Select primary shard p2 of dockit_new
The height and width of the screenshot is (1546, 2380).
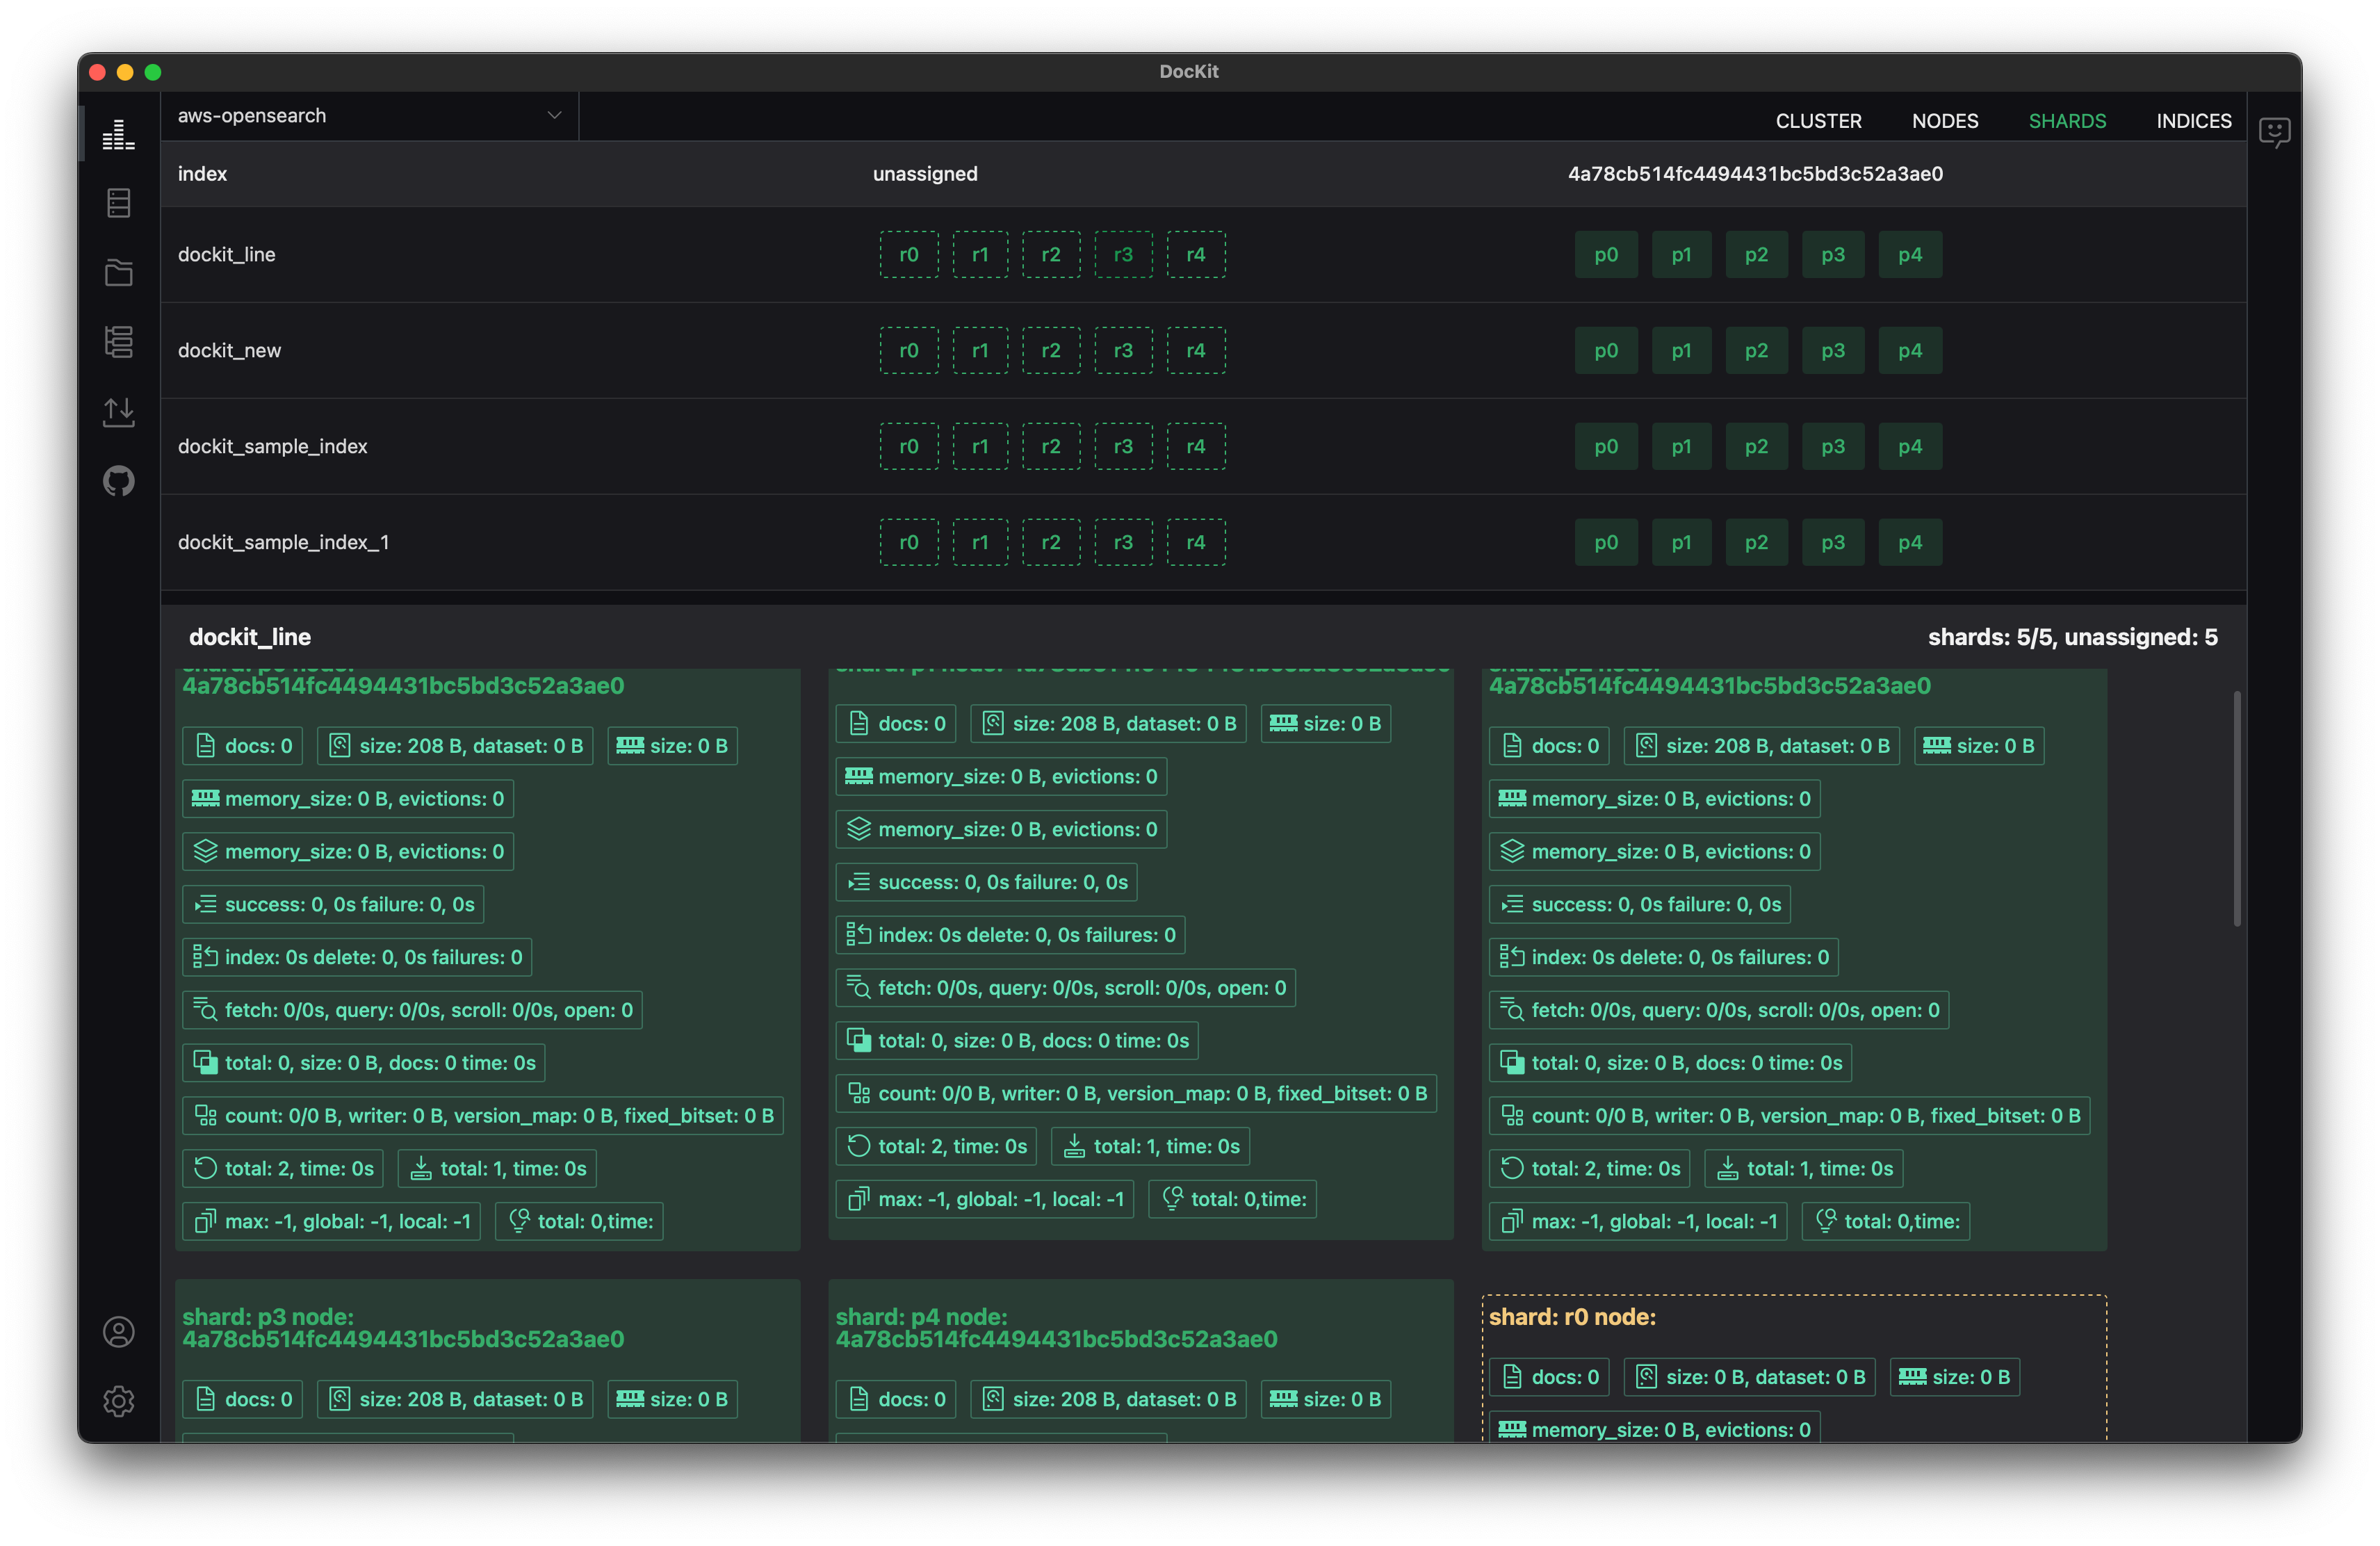click(1756, 351)
